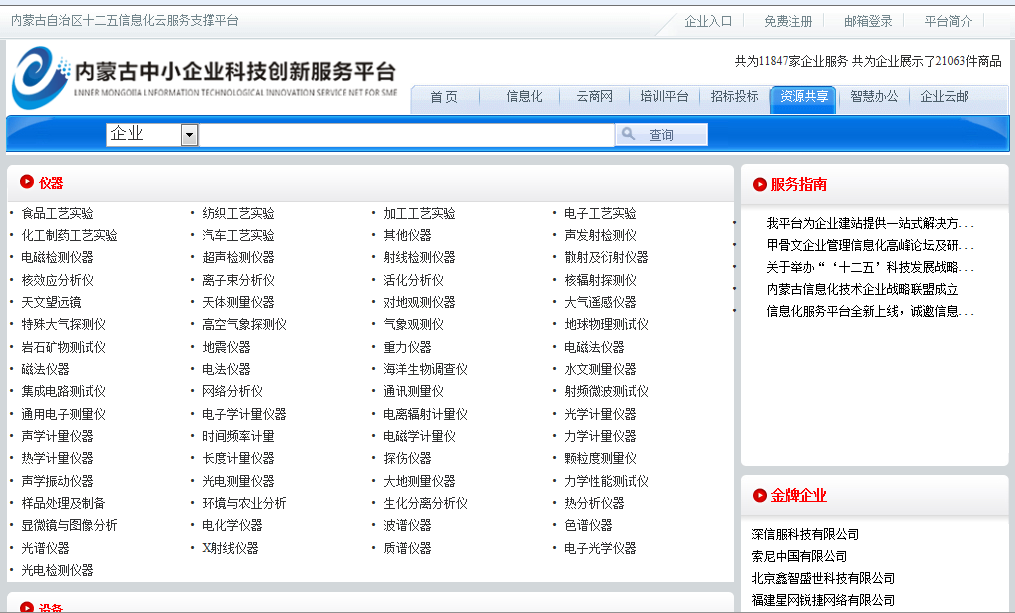Click the magnifier icon on search button

pyautogui.click(x=629, y=134)
